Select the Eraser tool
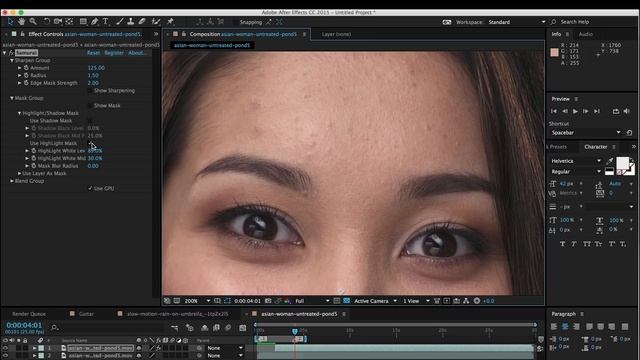This screenshot has width=640, height=360. [142, 22]
